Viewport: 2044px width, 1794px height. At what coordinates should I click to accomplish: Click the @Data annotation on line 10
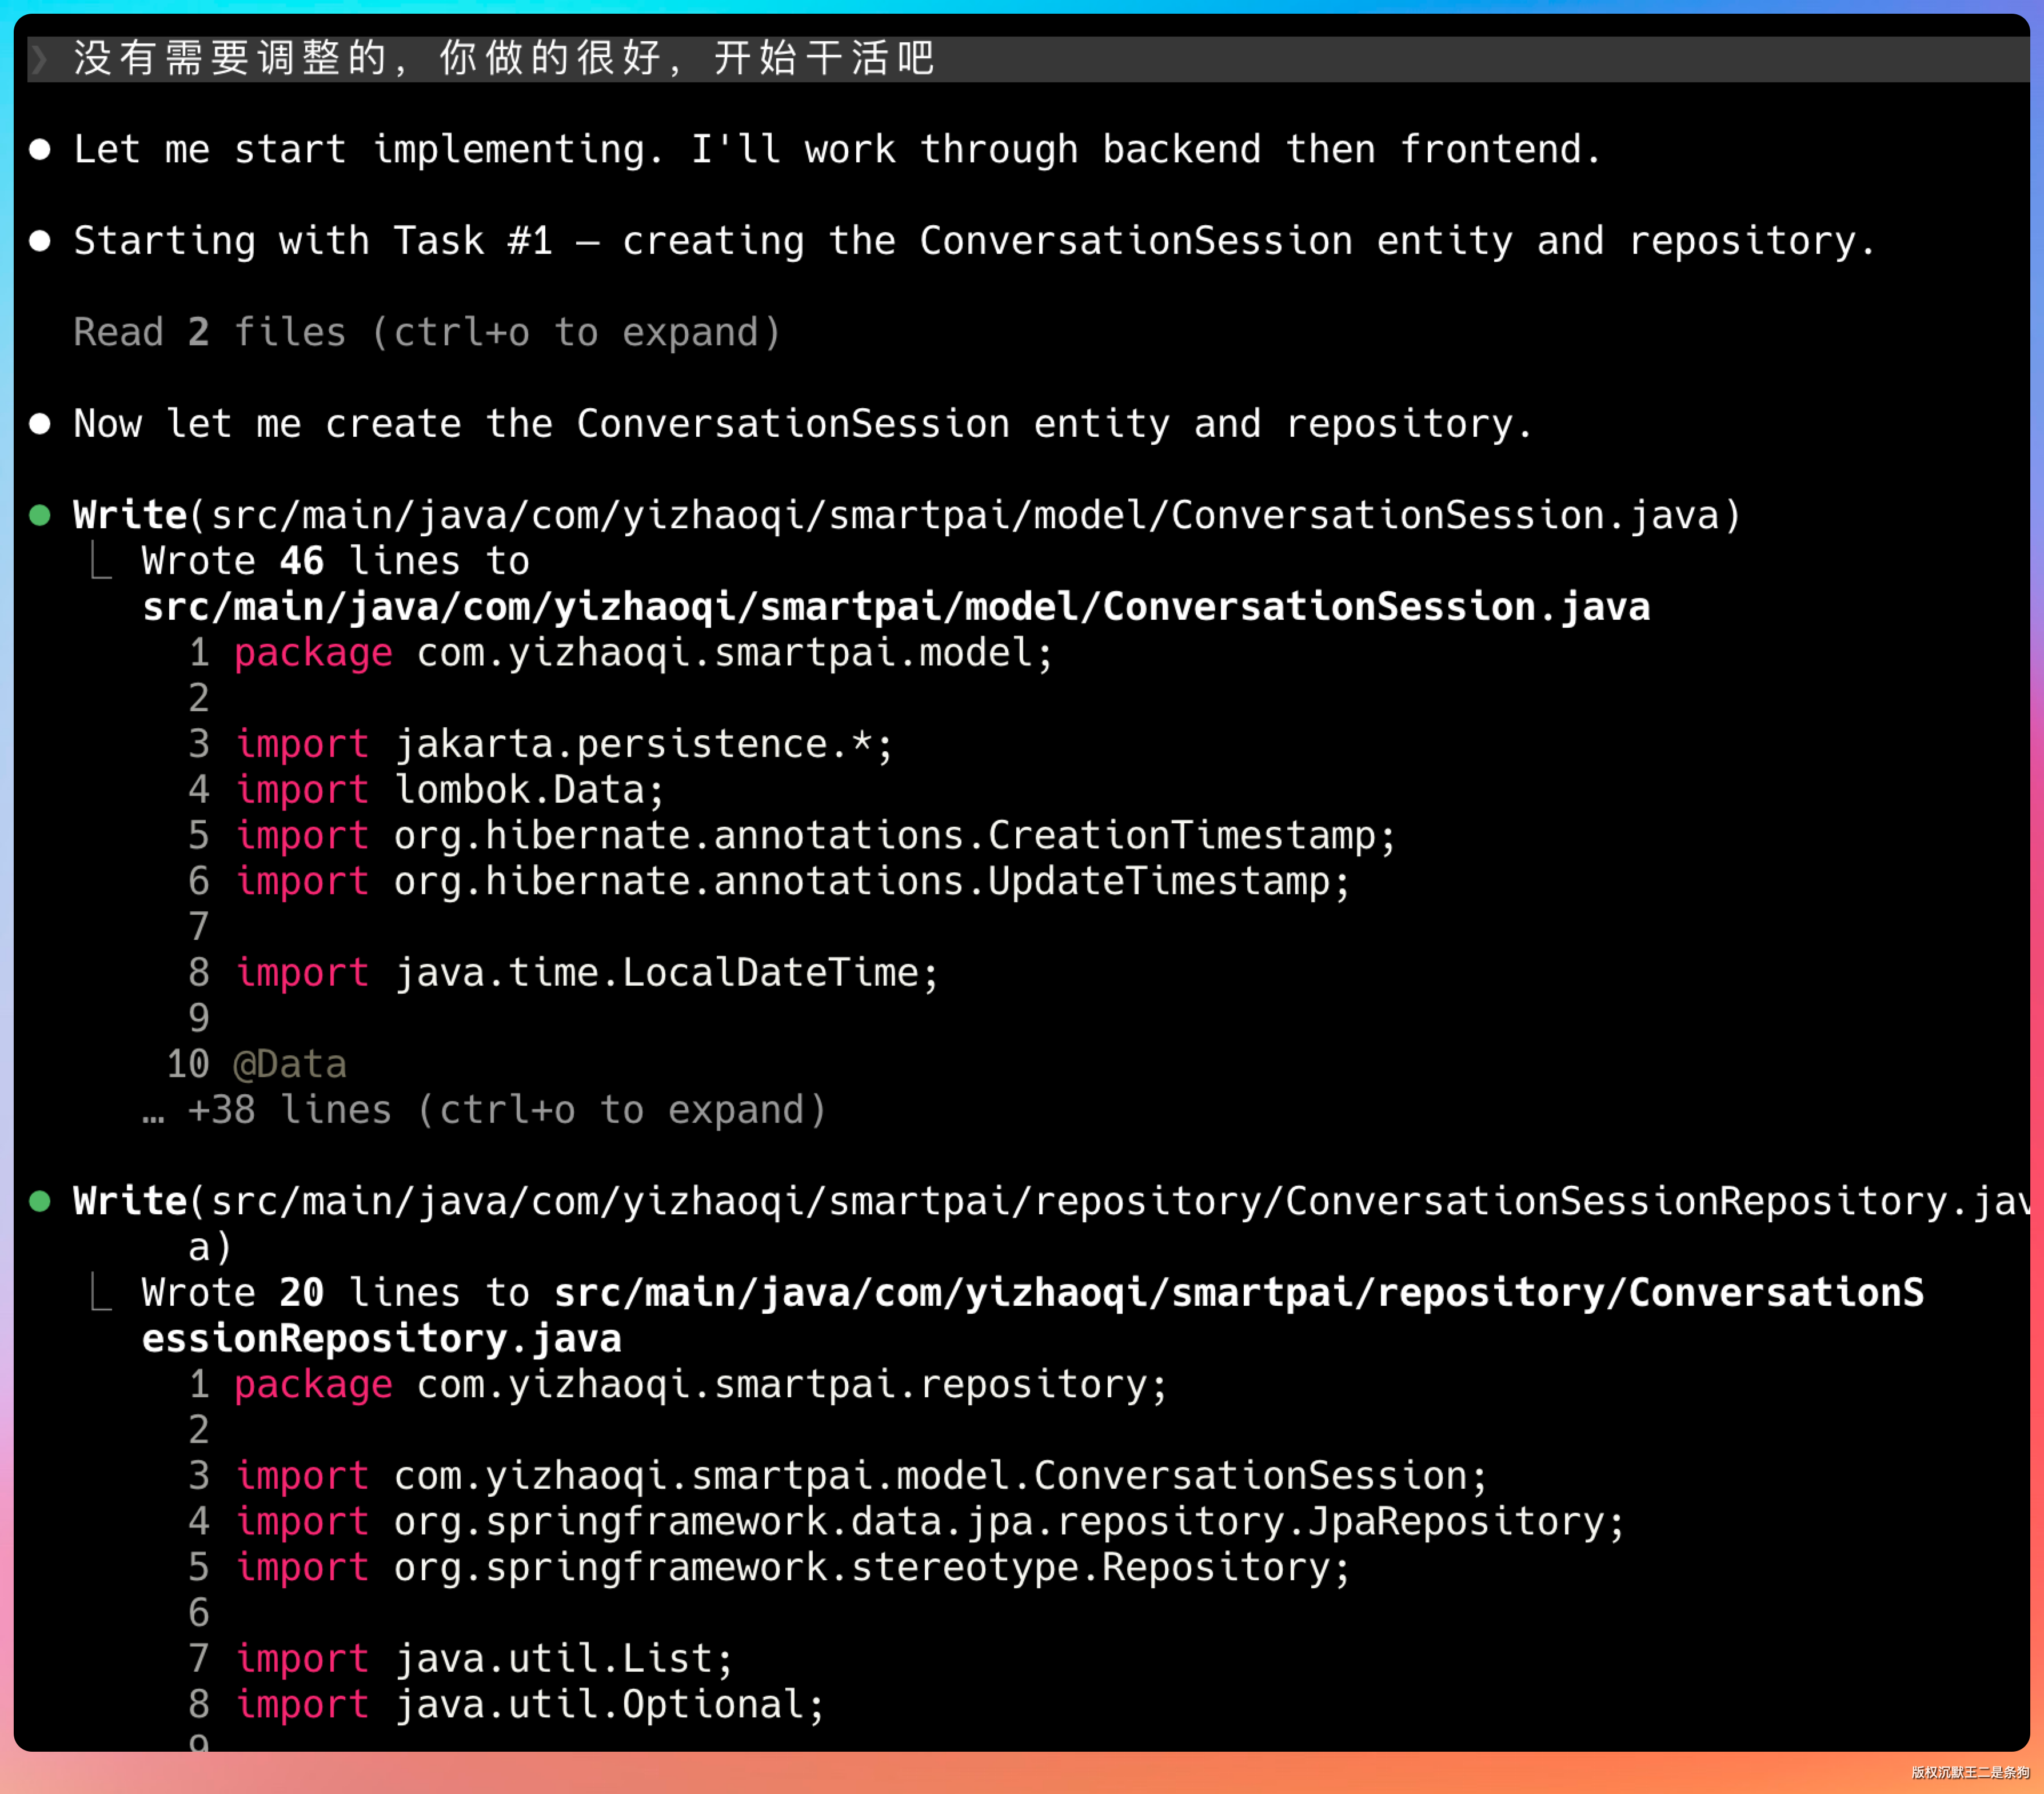pyautogui.click(x=290, y=1064)
